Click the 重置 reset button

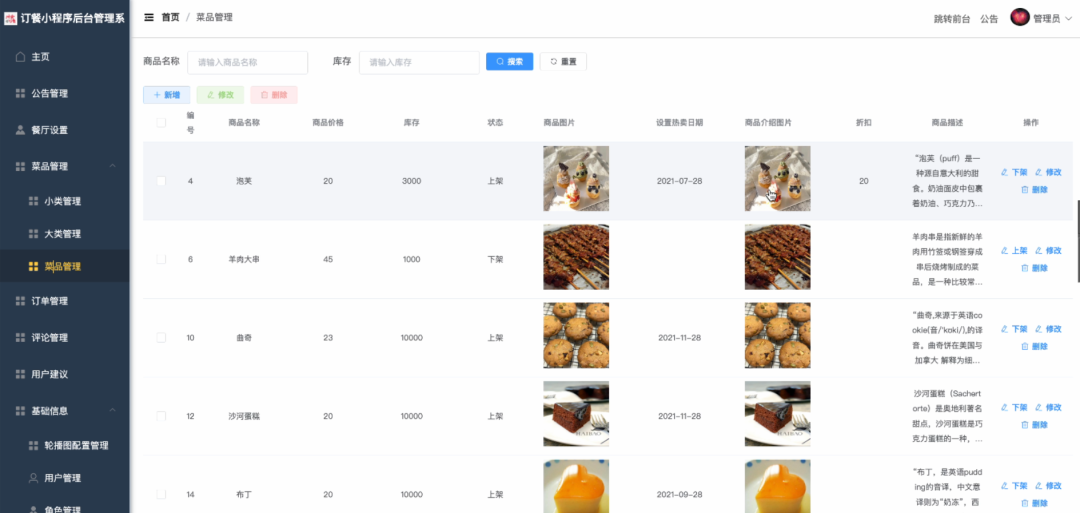pyautogui.click(x=563, y=61)
